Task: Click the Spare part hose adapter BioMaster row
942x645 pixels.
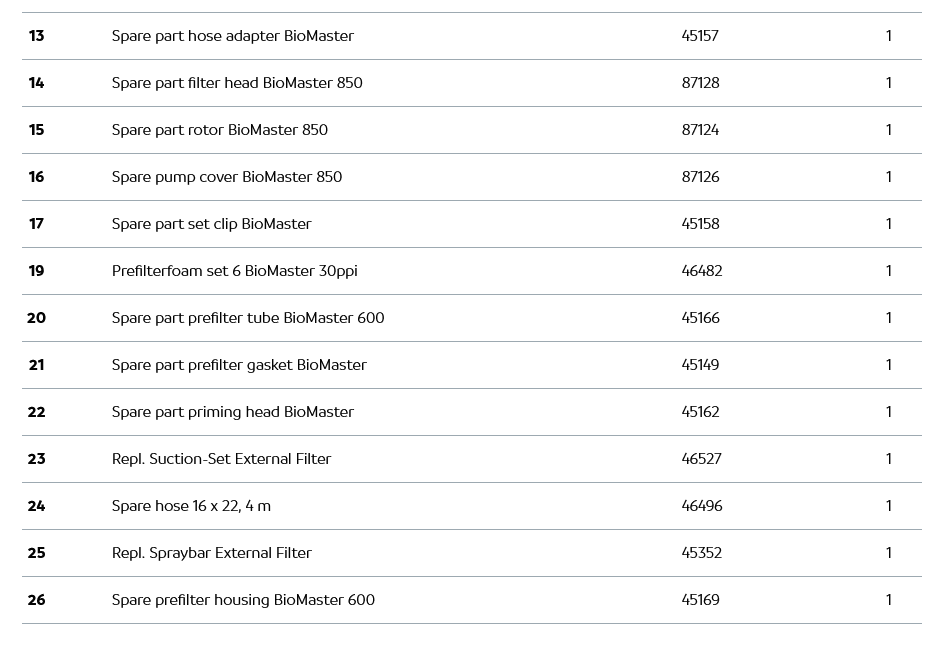Action: (x=232, y=36)
